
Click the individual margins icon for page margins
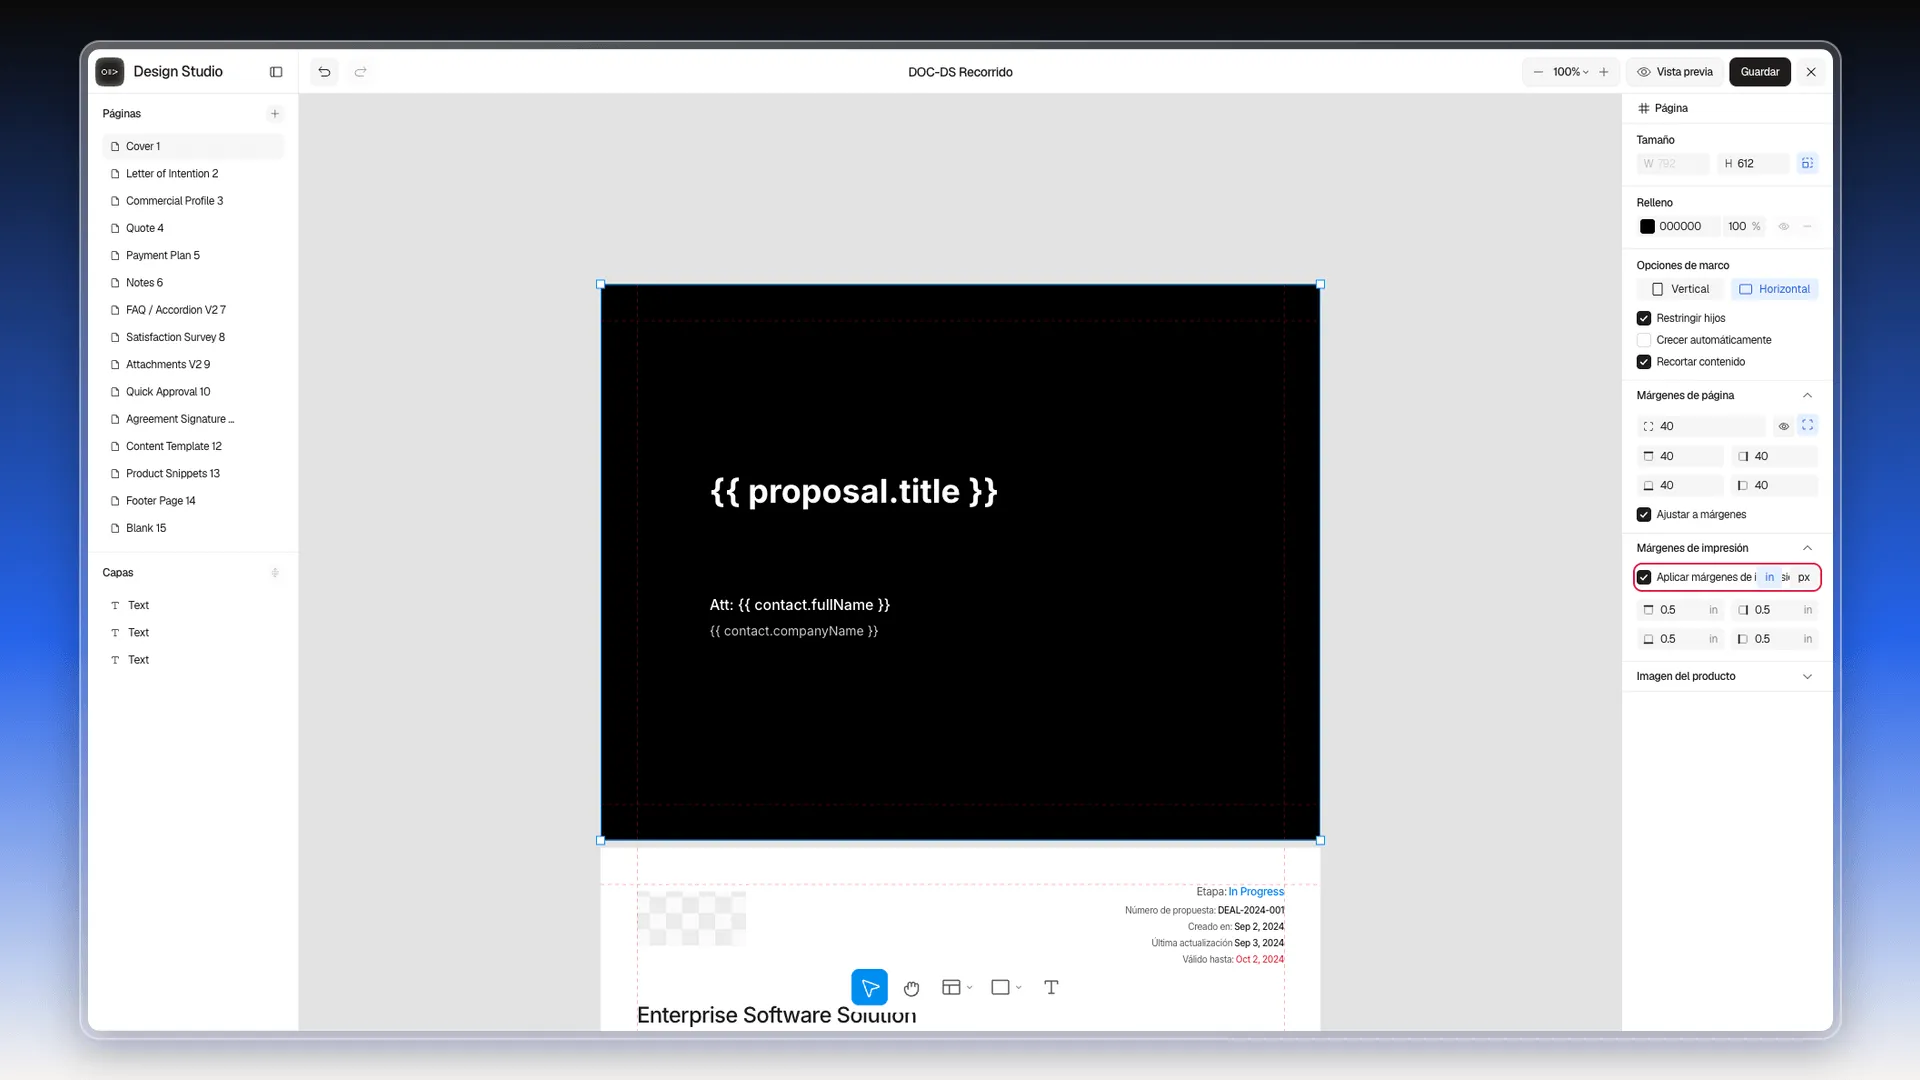click(1807, 425)
